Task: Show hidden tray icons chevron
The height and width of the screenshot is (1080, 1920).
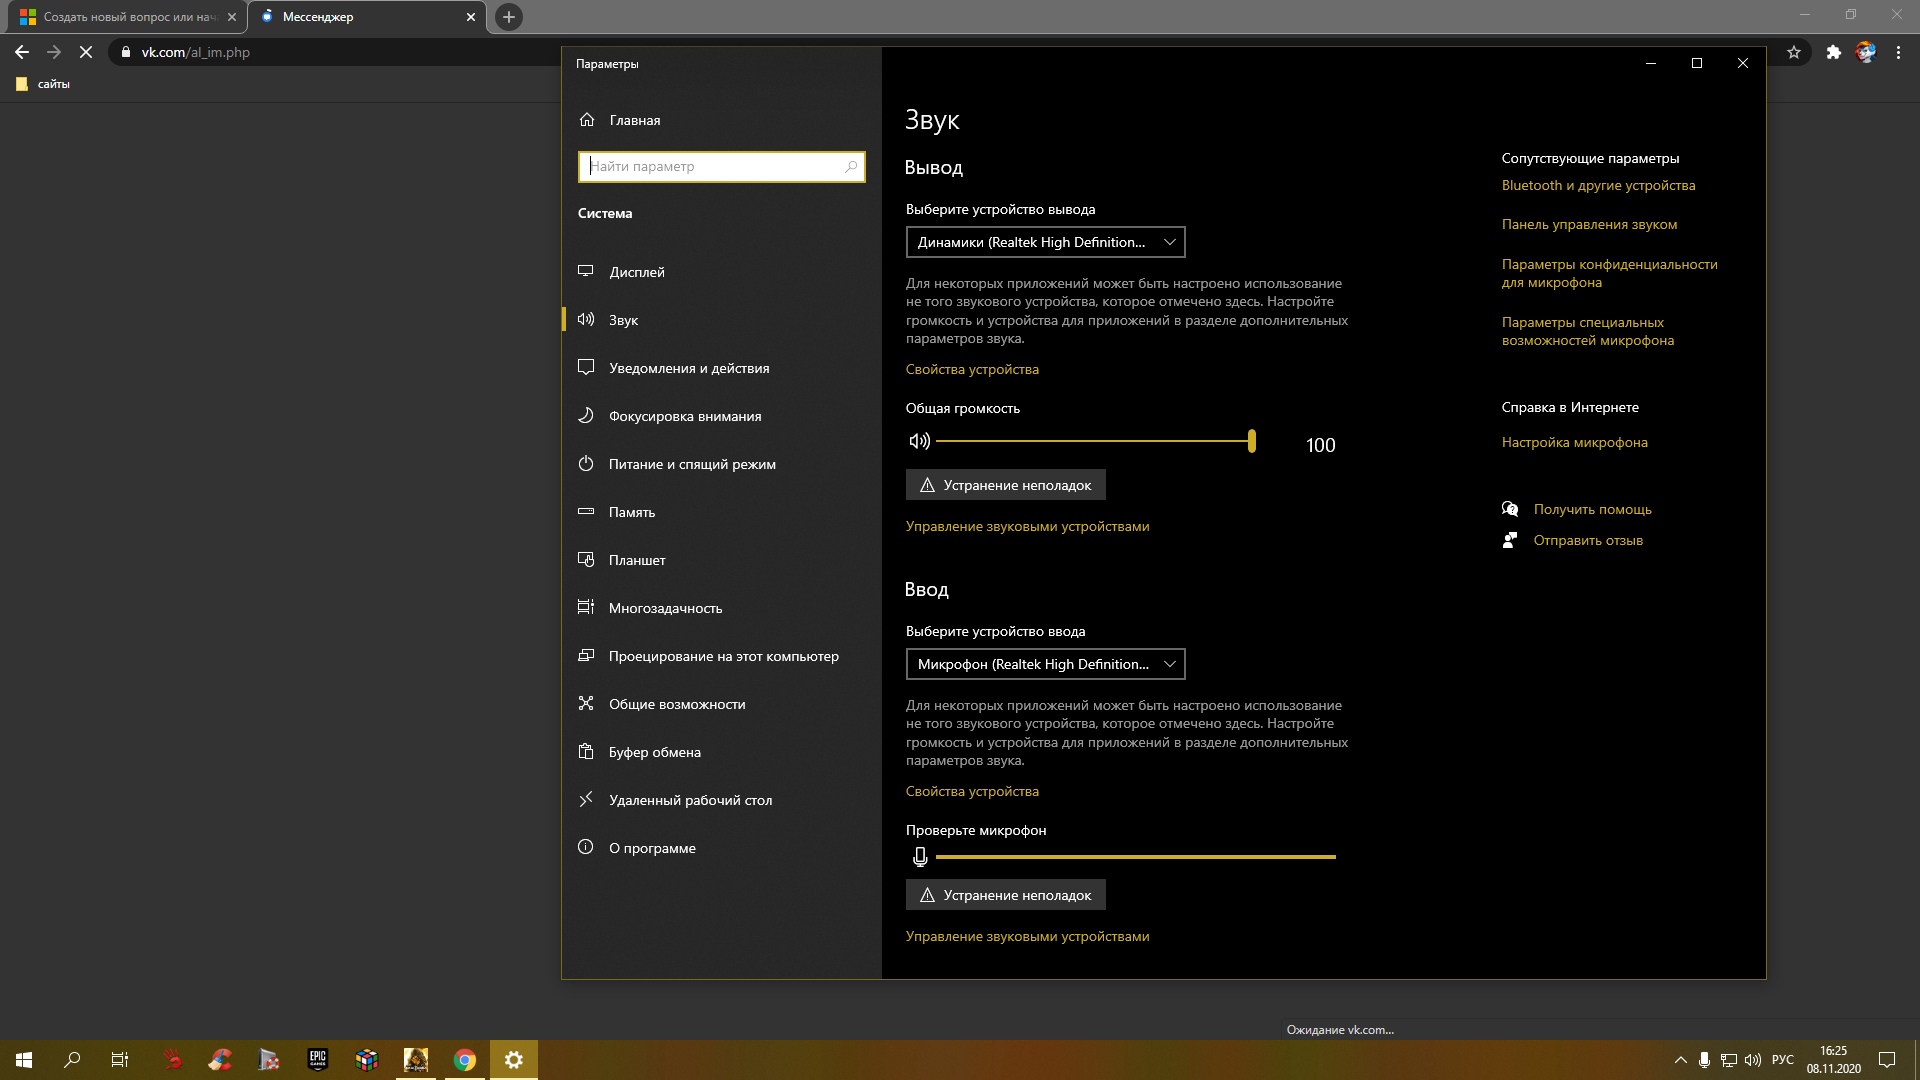Action: point(1680,1060)
